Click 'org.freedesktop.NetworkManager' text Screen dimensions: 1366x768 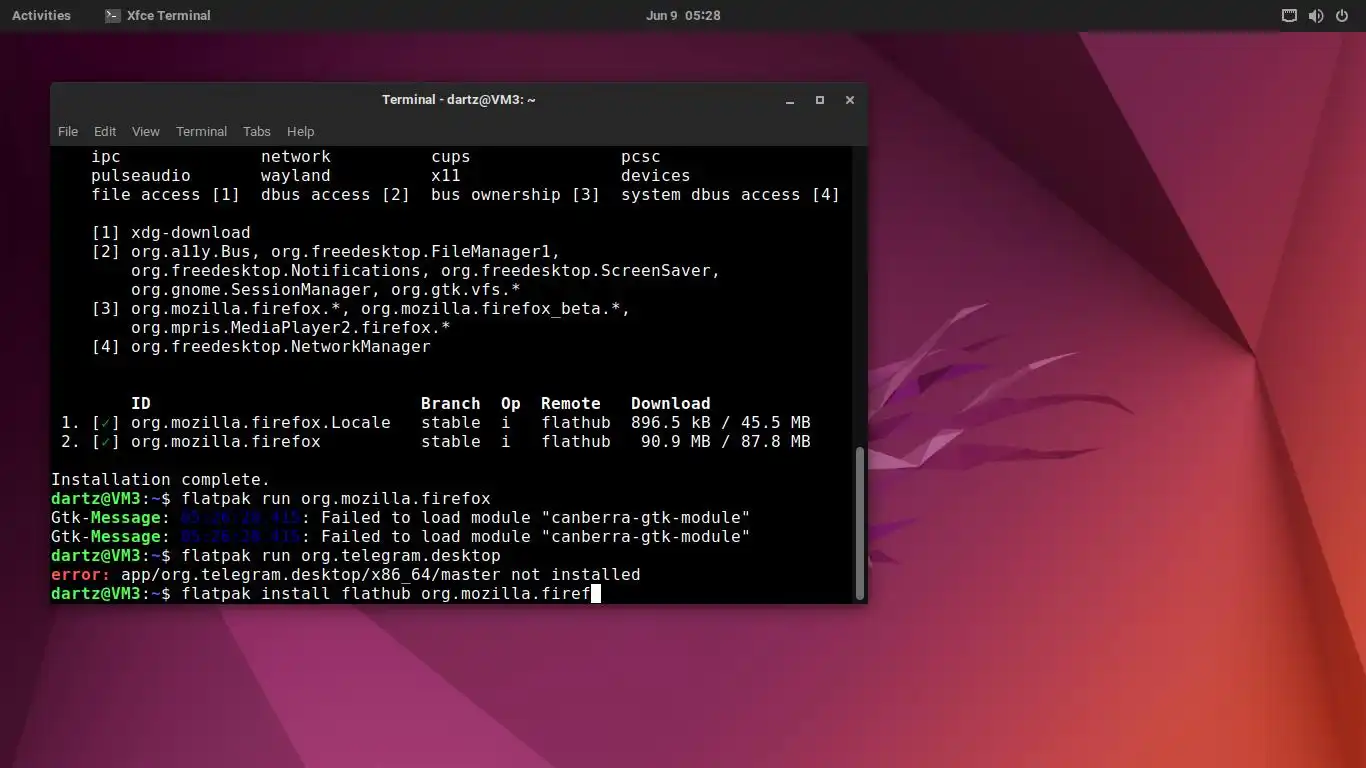(281, 347)
